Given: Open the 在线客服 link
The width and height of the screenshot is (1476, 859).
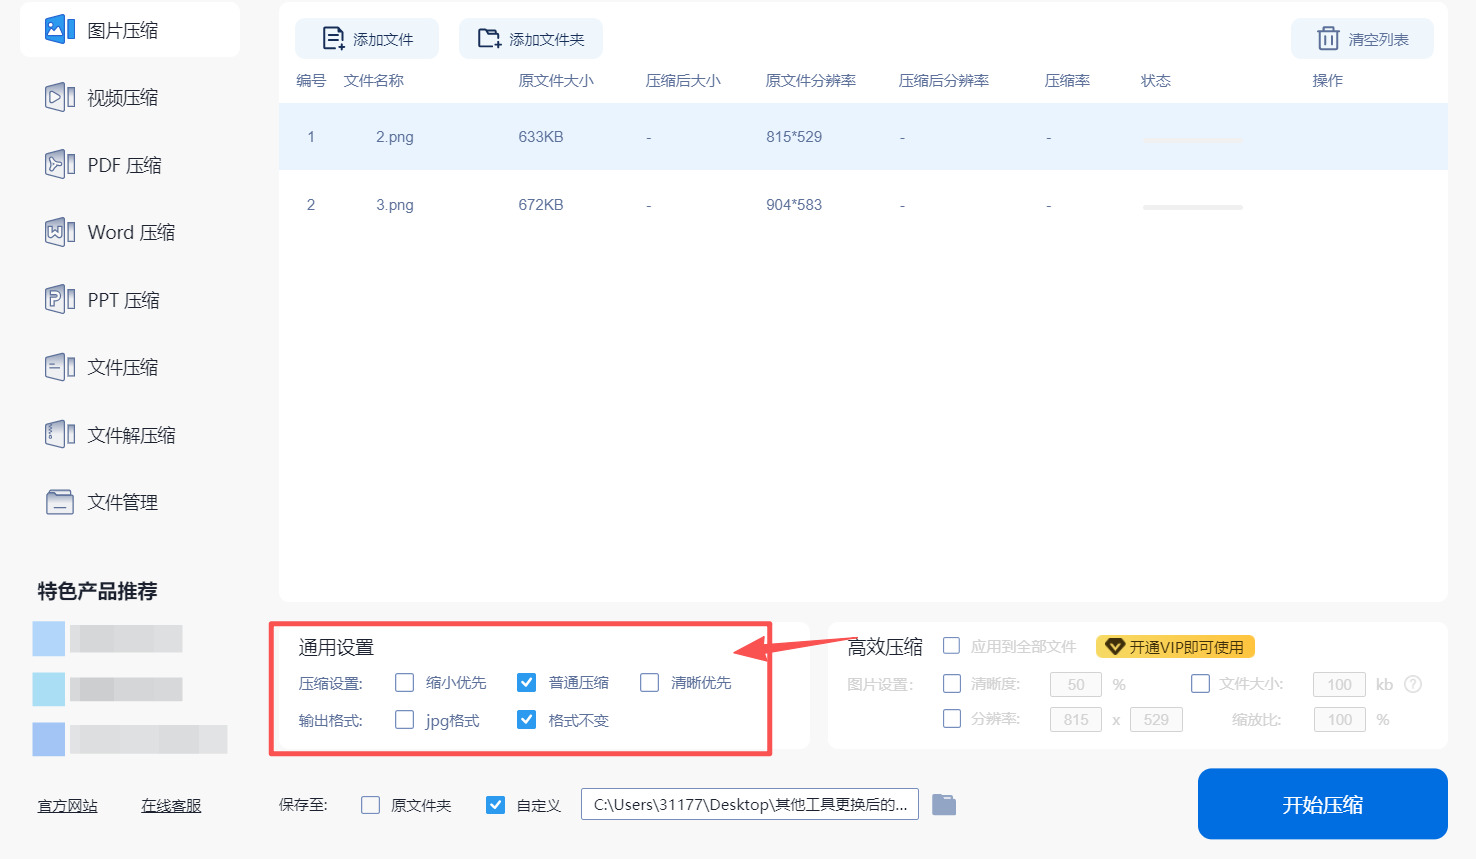Looking at the screenshot, I should [x=171, y=806].
